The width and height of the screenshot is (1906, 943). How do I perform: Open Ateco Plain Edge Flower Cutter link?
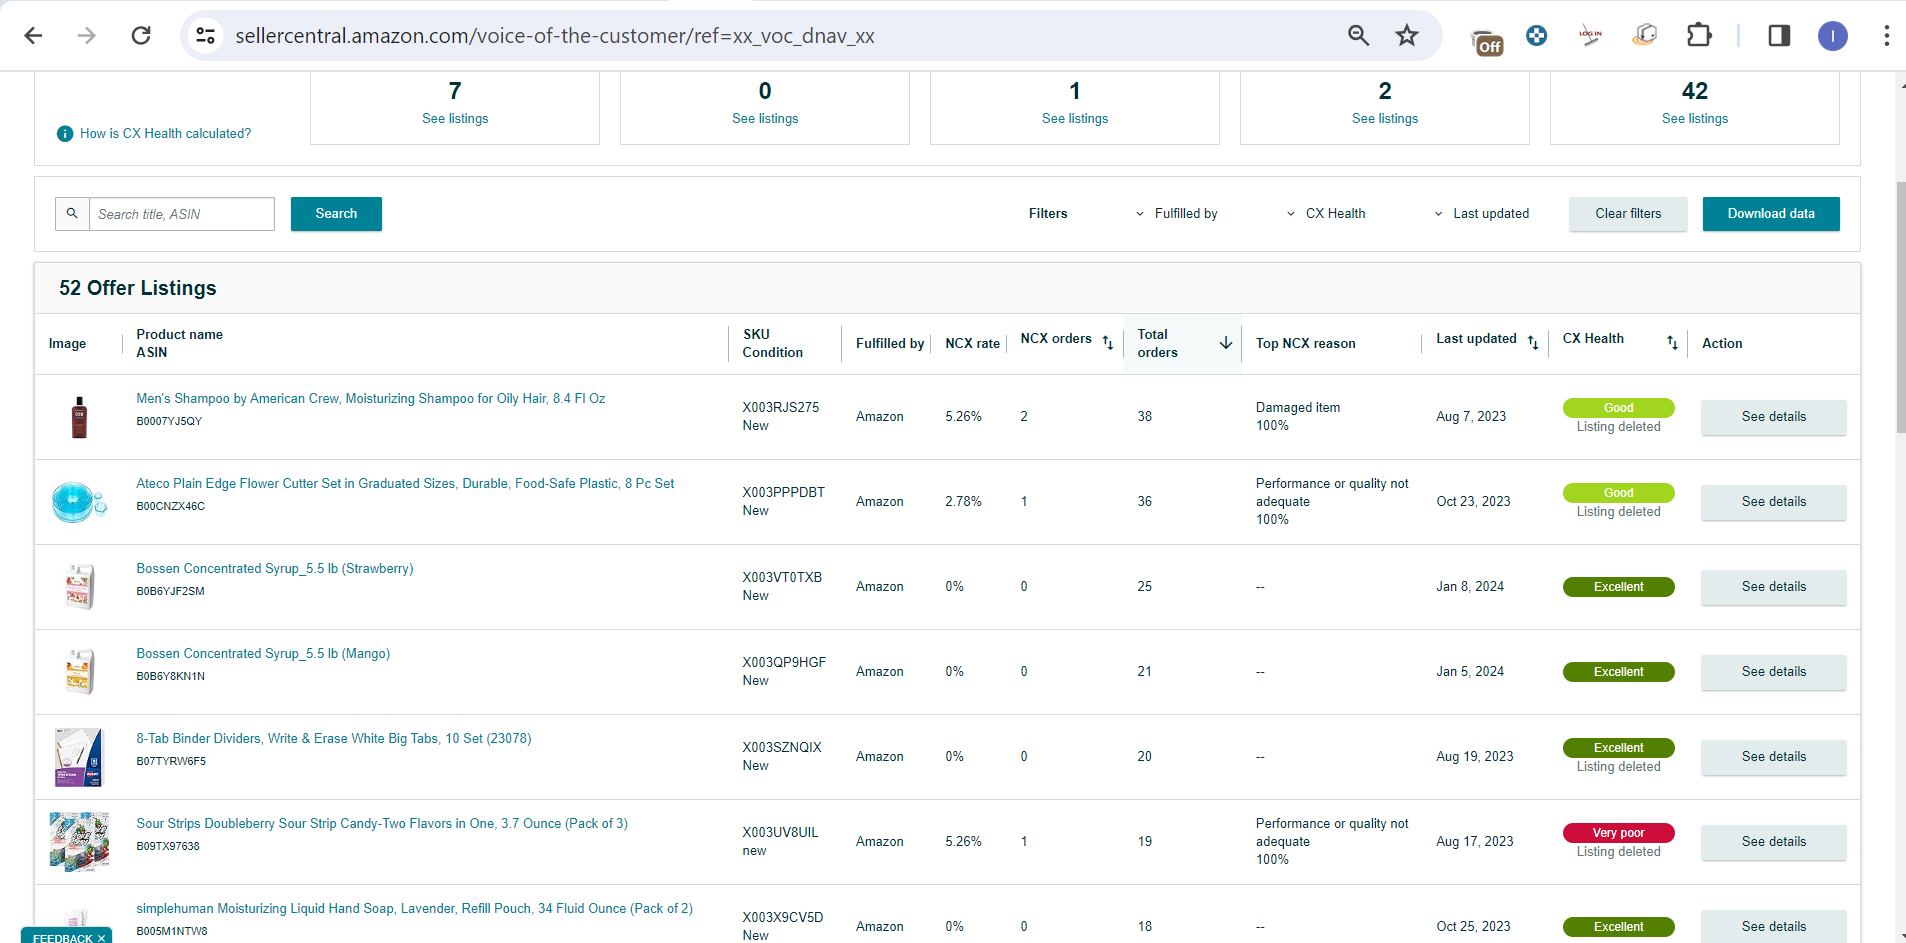pyautogui.click(x=405, y=484)
